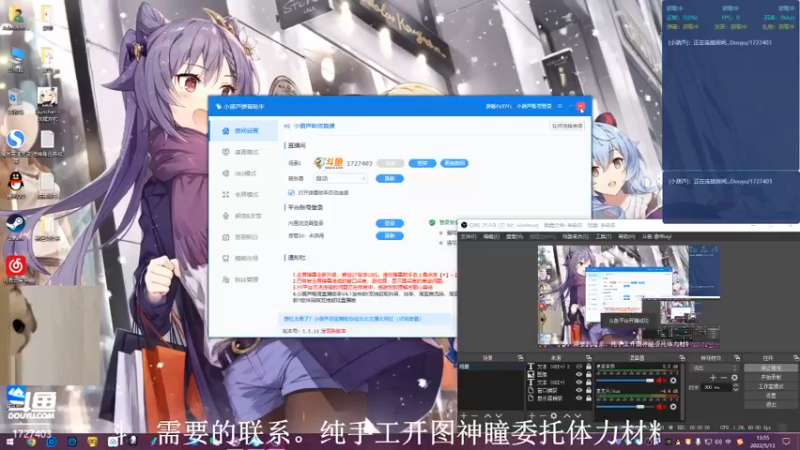This screenshot has height=450, width=800.
Task: Toggle visibility of the 图像 source
Action: pyautogui.click(x=579, y=374)
